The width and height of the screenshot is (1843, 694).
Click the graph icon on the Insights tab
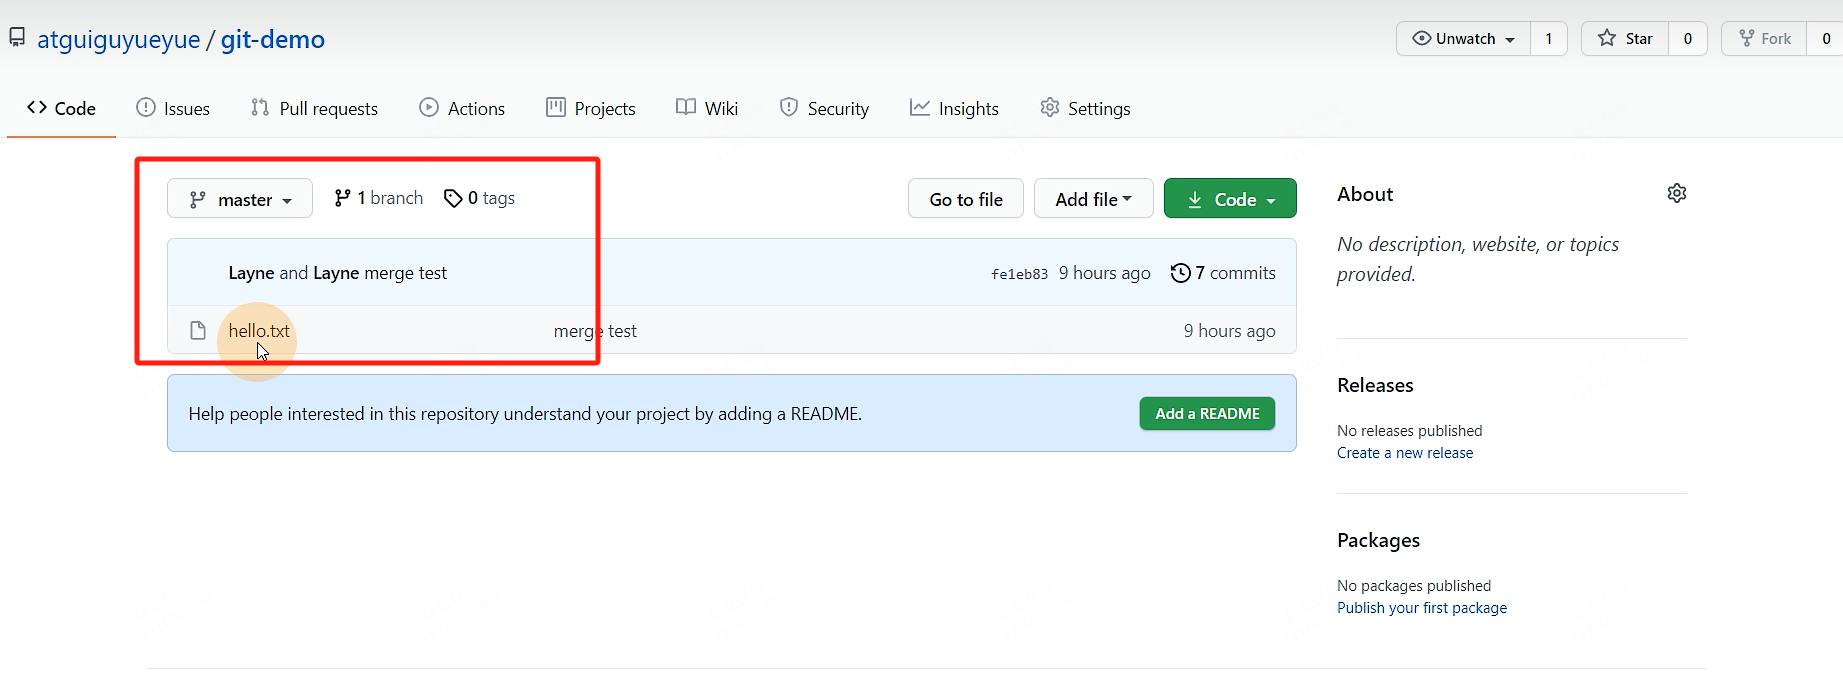(x=919, y=107)
